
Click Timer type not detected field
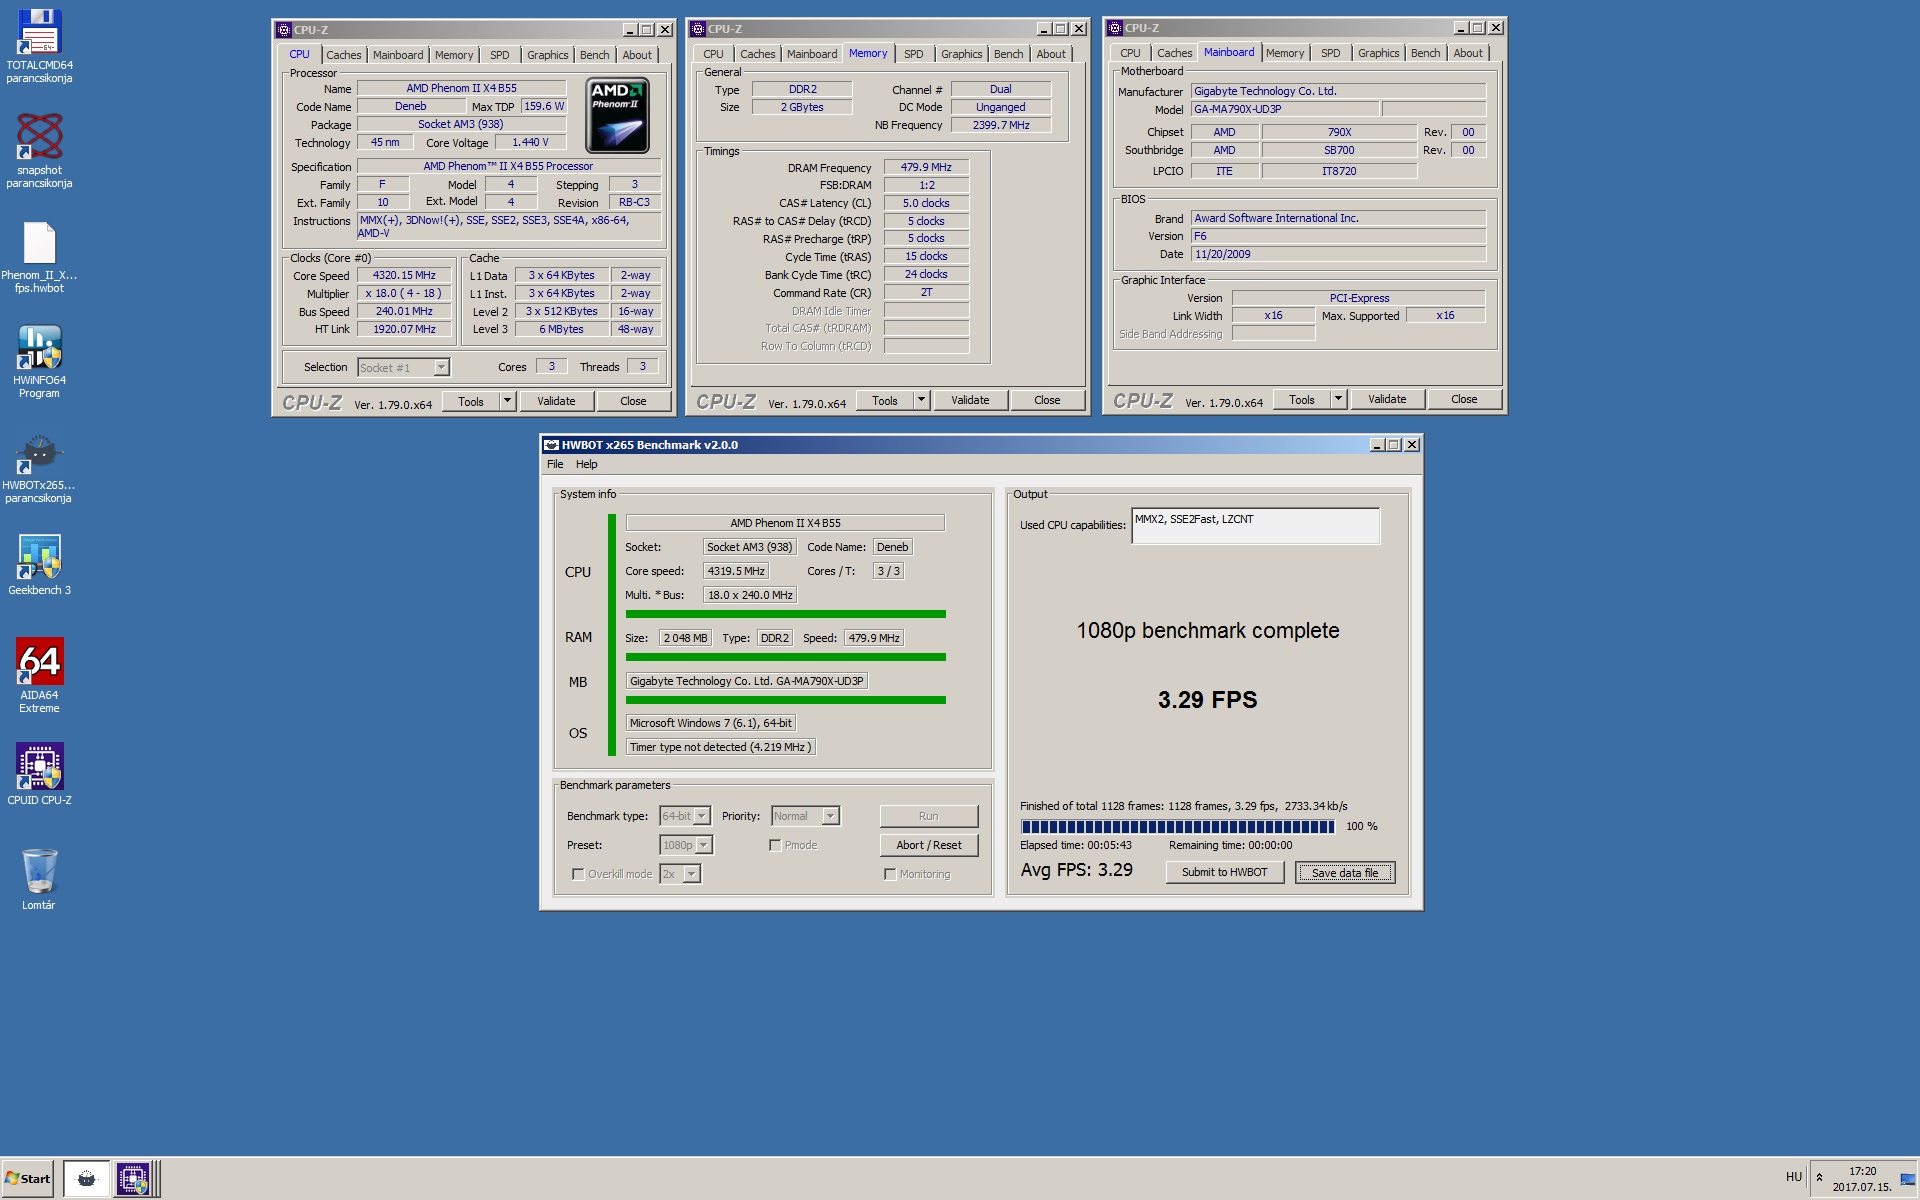click(720, 747)
